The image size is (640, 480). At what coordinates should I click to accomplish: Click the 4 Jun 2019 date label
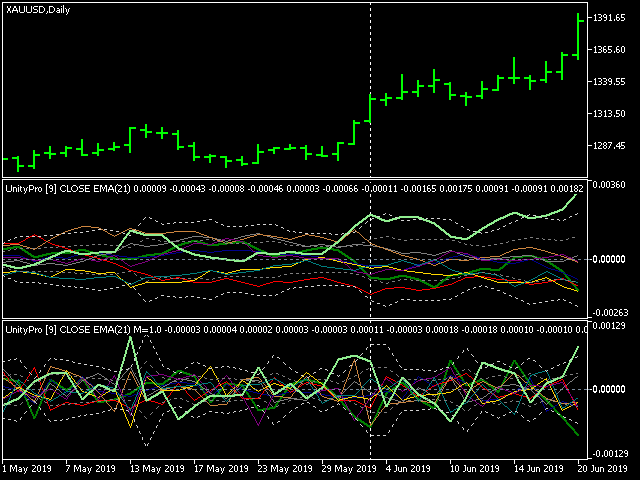pos(407,468)
